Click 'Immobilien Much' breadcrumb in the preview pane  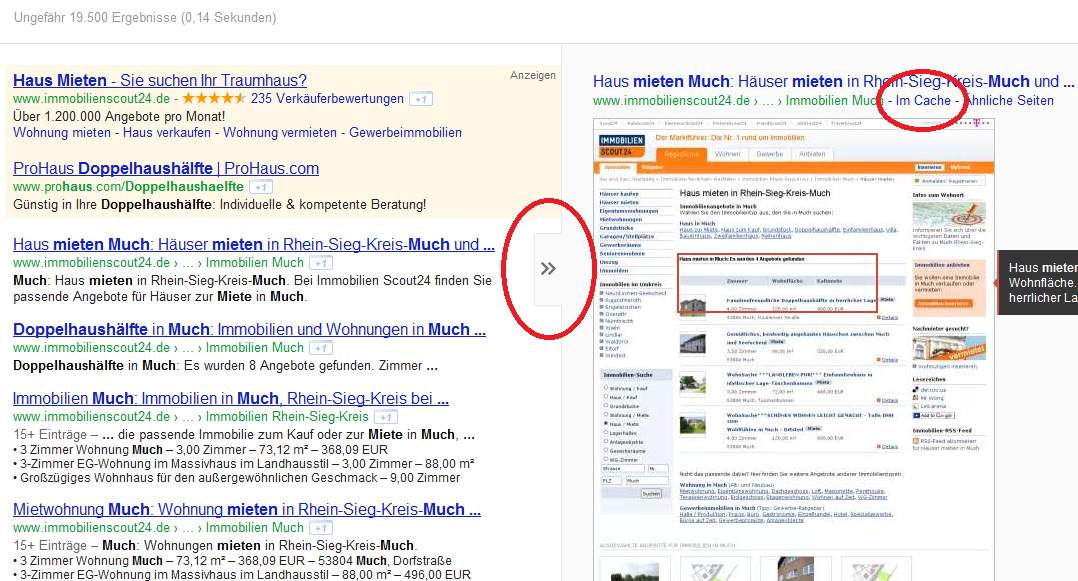click(x=834, y=100)
